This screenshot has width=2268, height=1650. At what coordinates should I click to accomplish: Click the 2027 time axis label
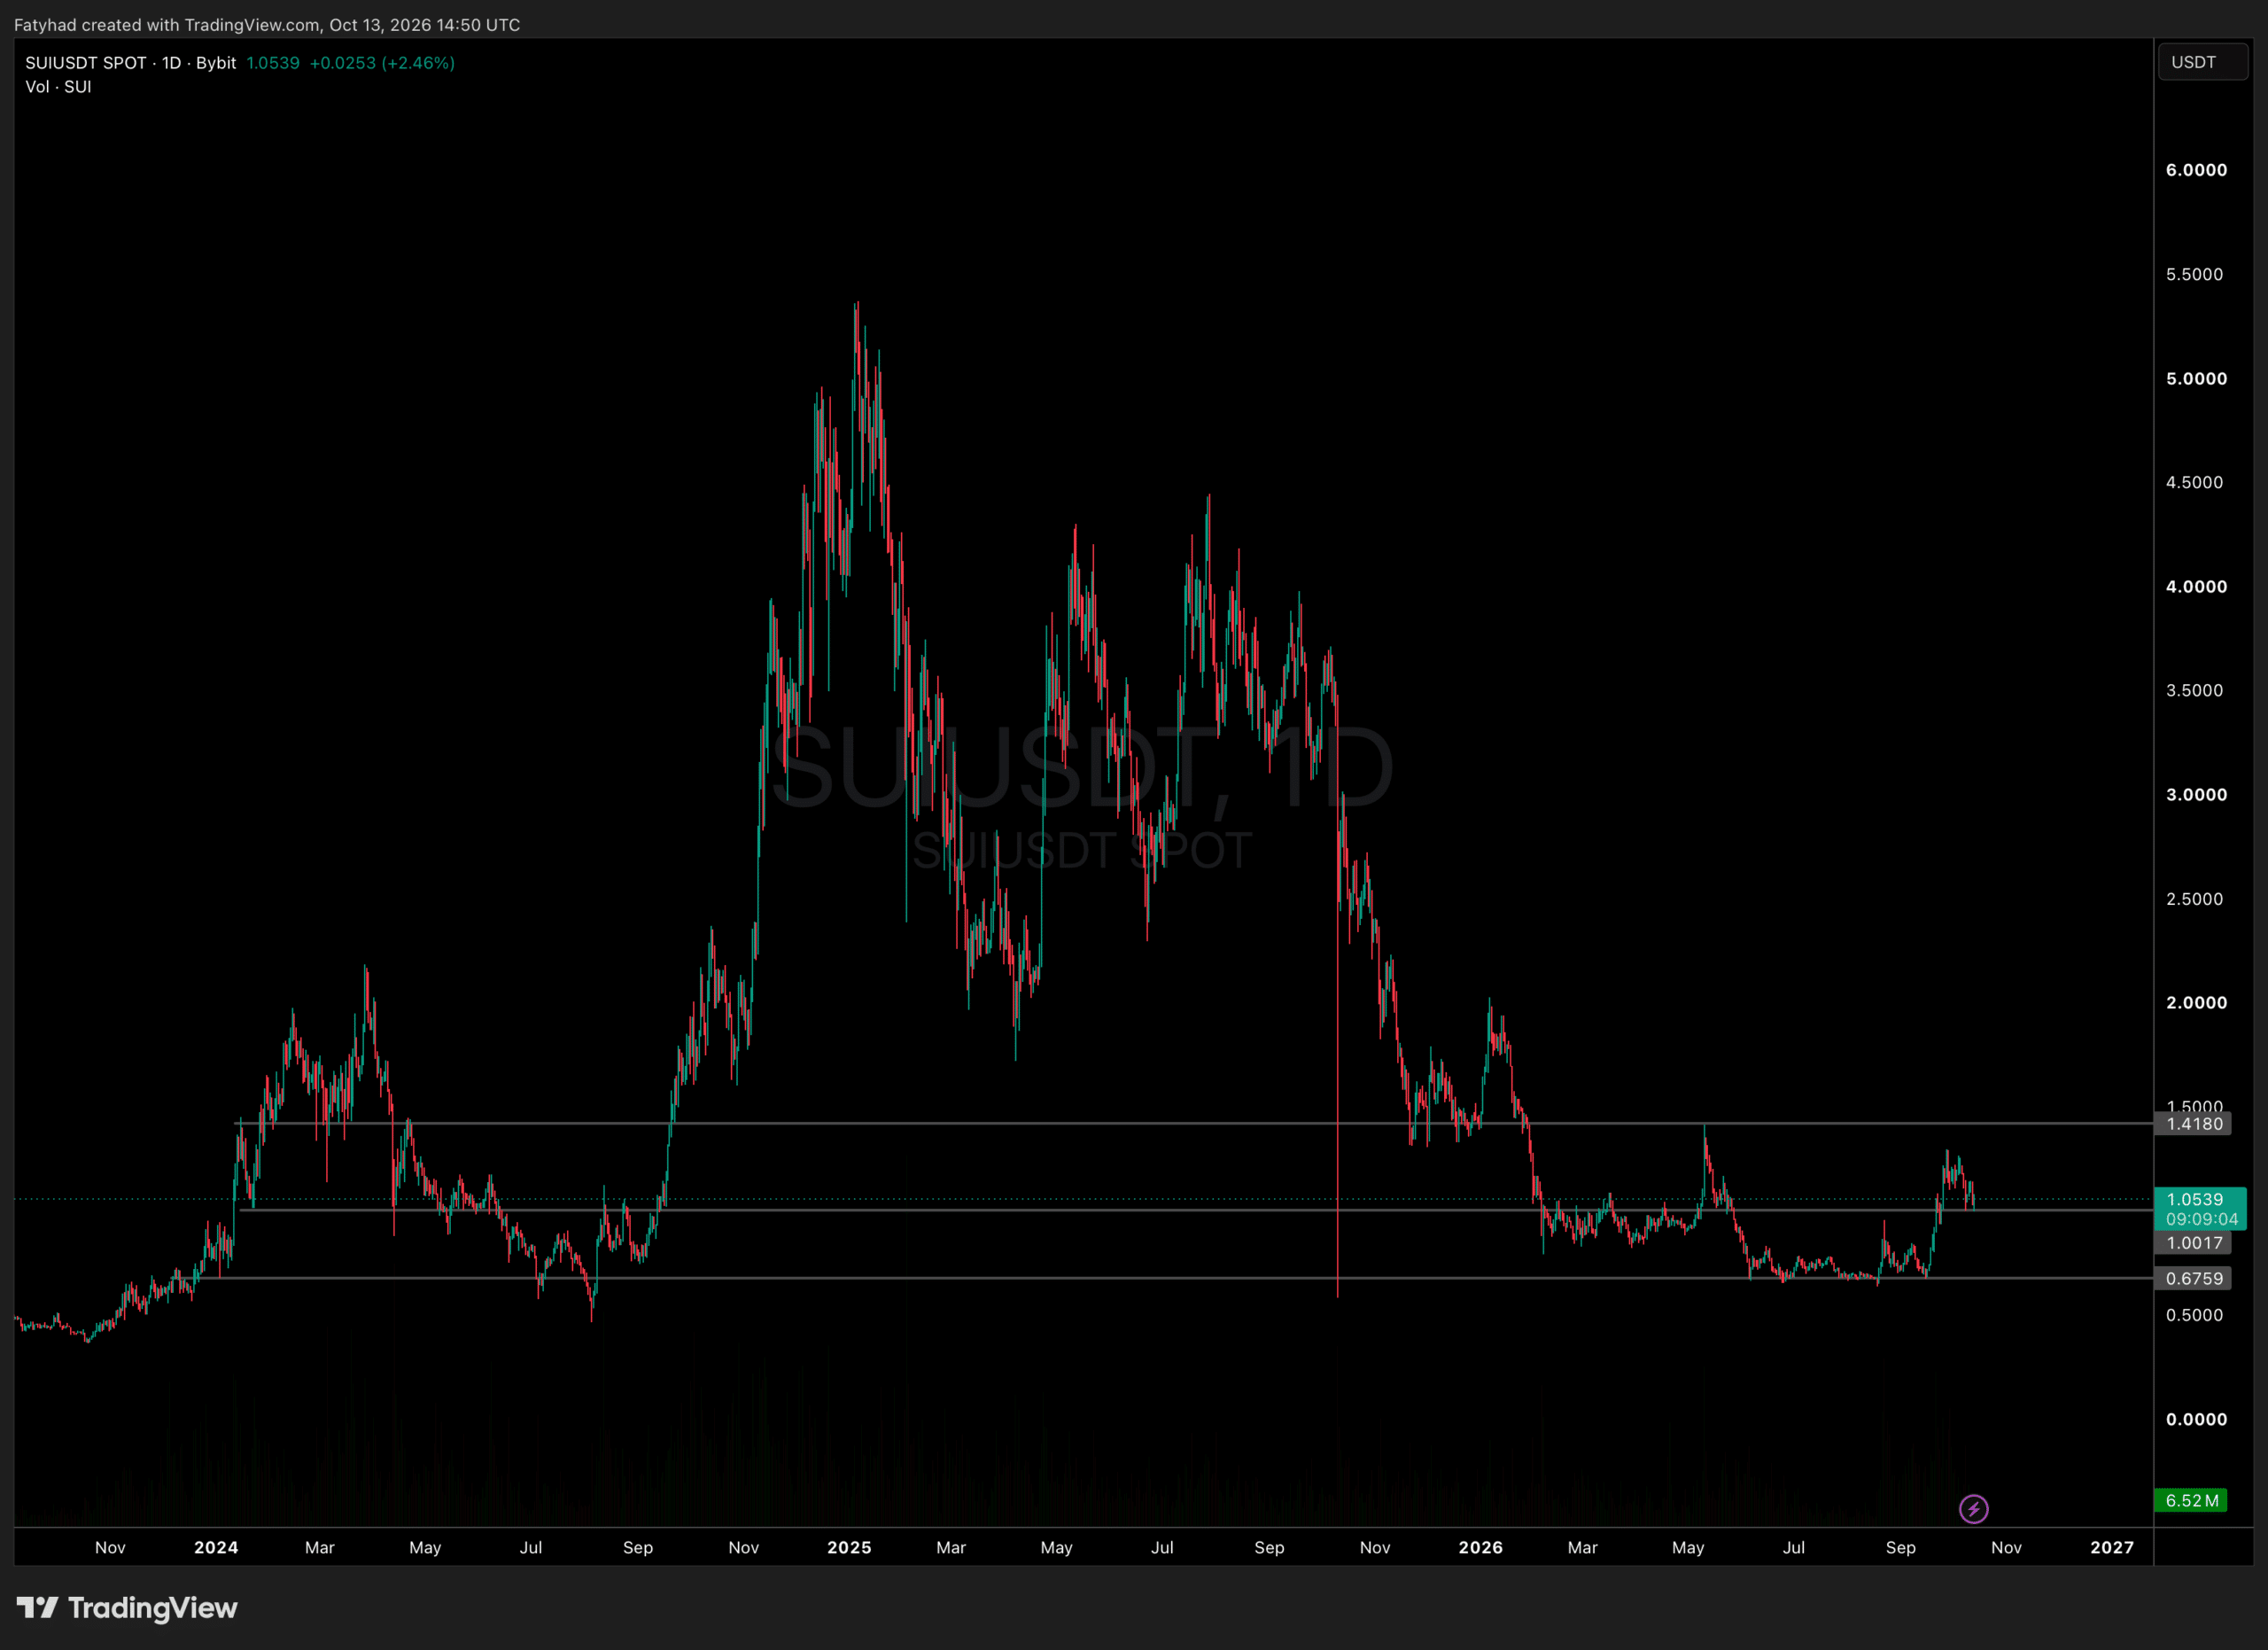tap(2112, 1547)
